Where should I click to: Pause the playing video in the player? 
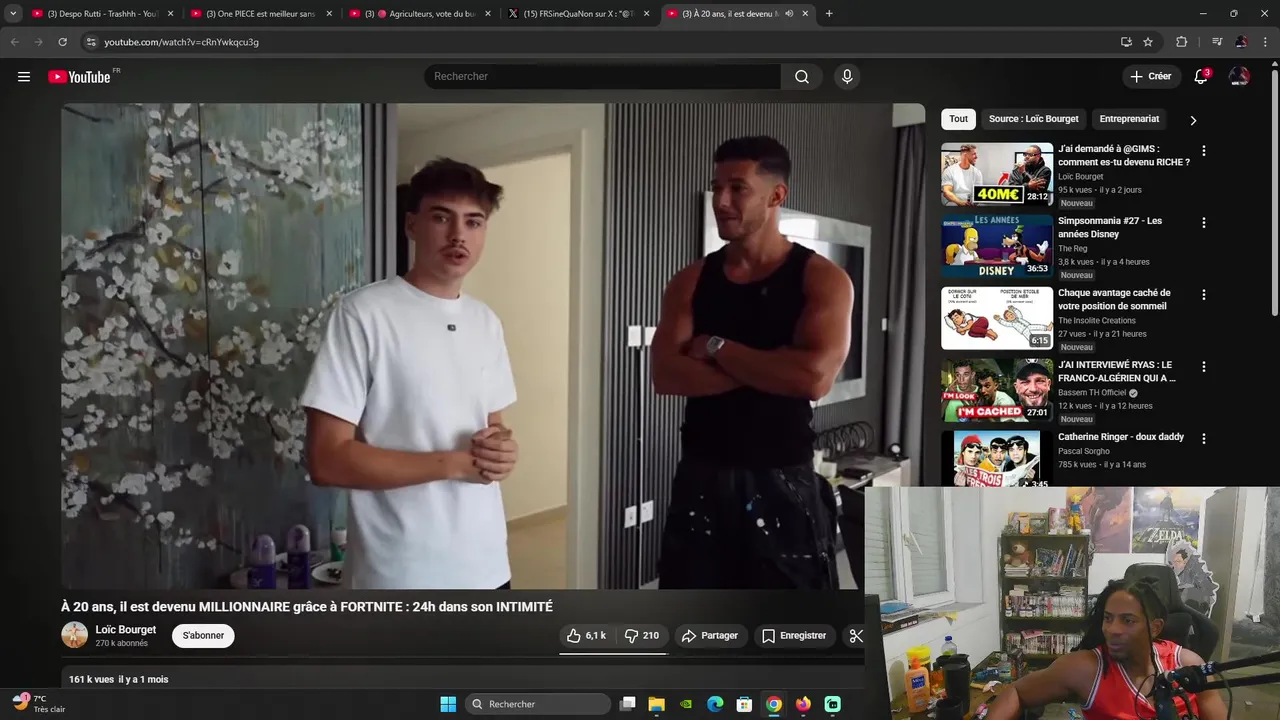492,346
